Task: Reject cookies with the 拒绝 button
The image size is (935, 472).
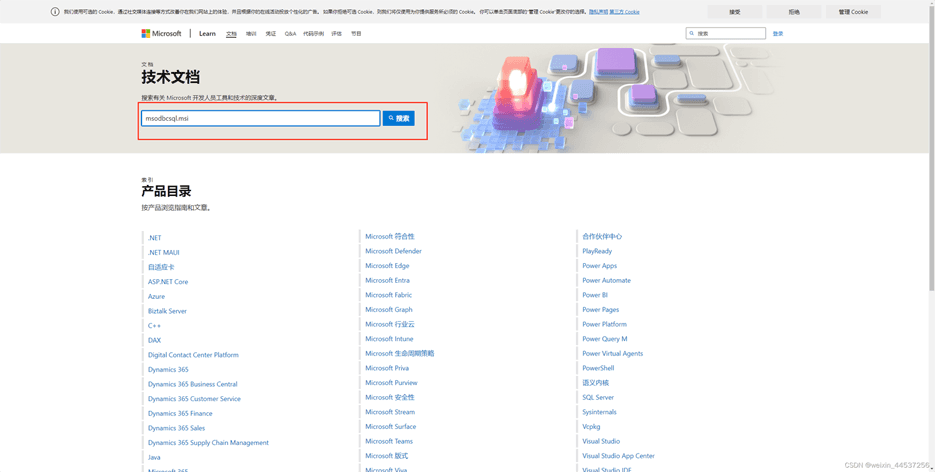Action: (794, 12)
